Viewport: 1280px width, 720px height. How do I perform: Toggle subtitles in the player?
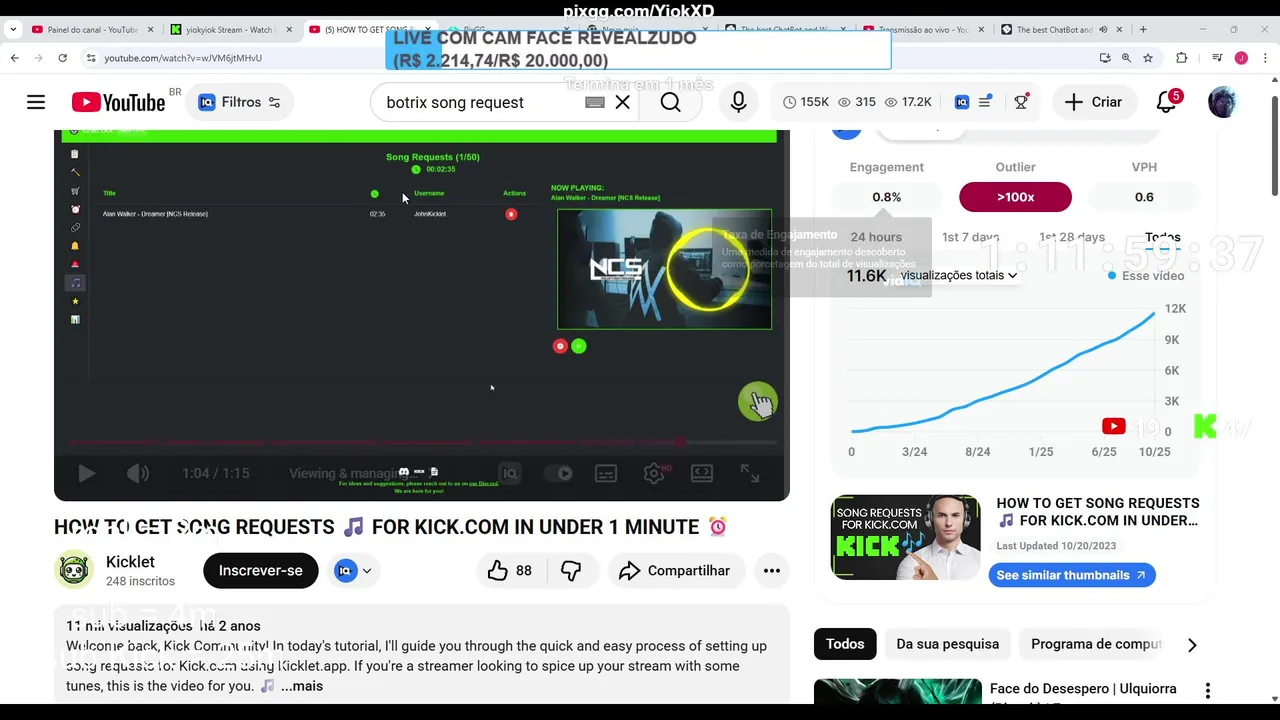[x=606, y=474]
